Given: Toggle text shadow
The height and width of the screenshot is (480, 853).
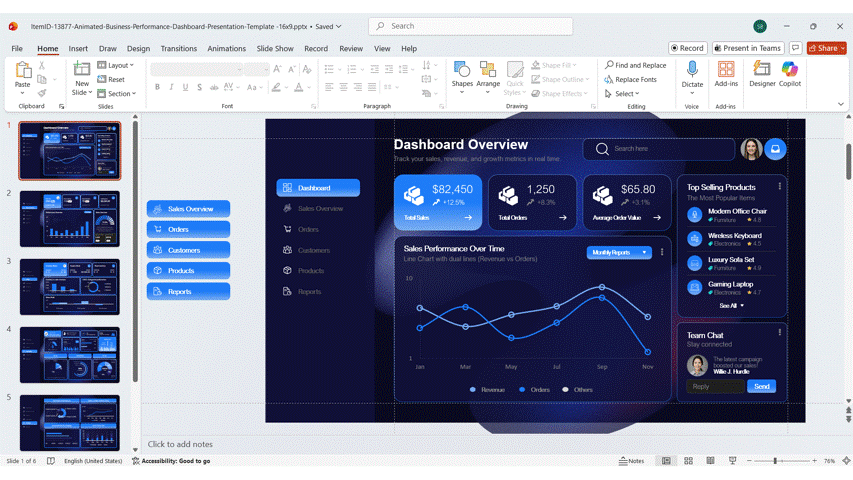Looking at the screenshot, I should point(200,87).
